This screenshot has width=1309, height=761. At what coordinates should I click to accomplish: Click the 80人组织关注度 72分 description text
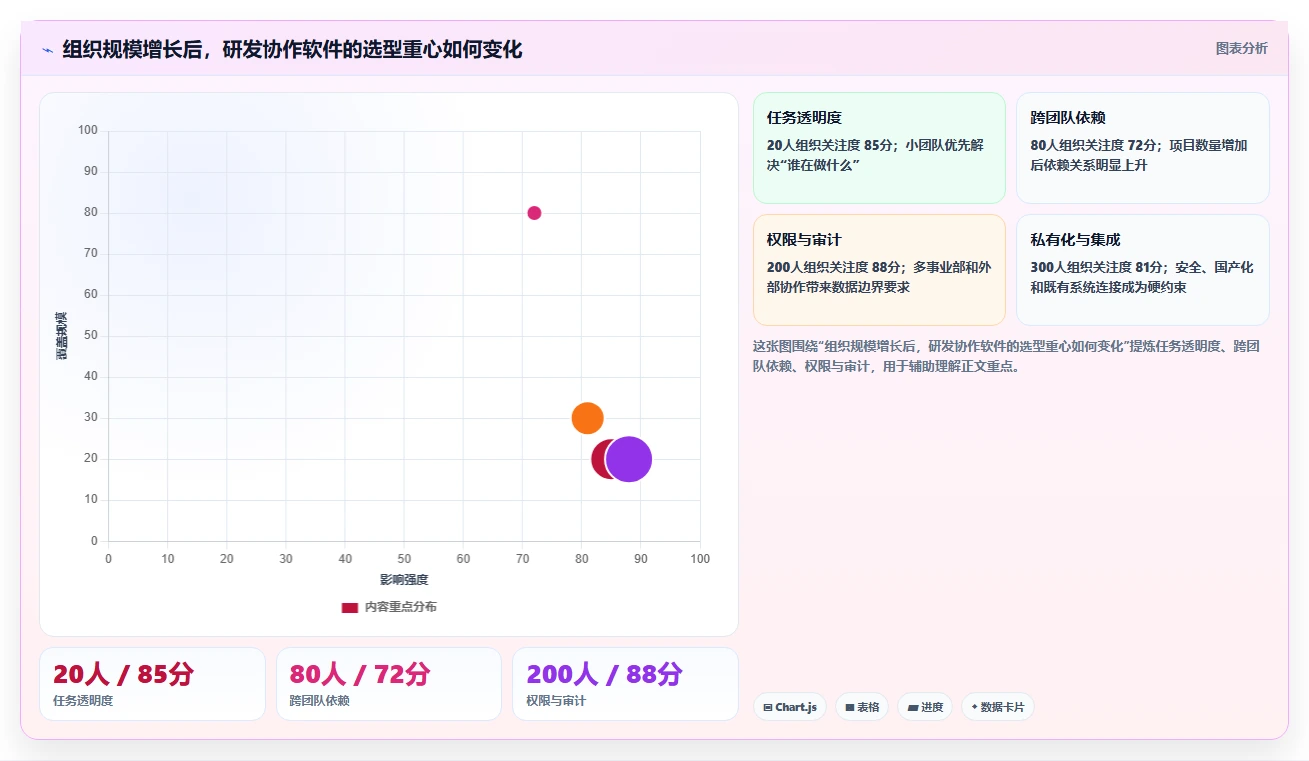[1139, 155]
